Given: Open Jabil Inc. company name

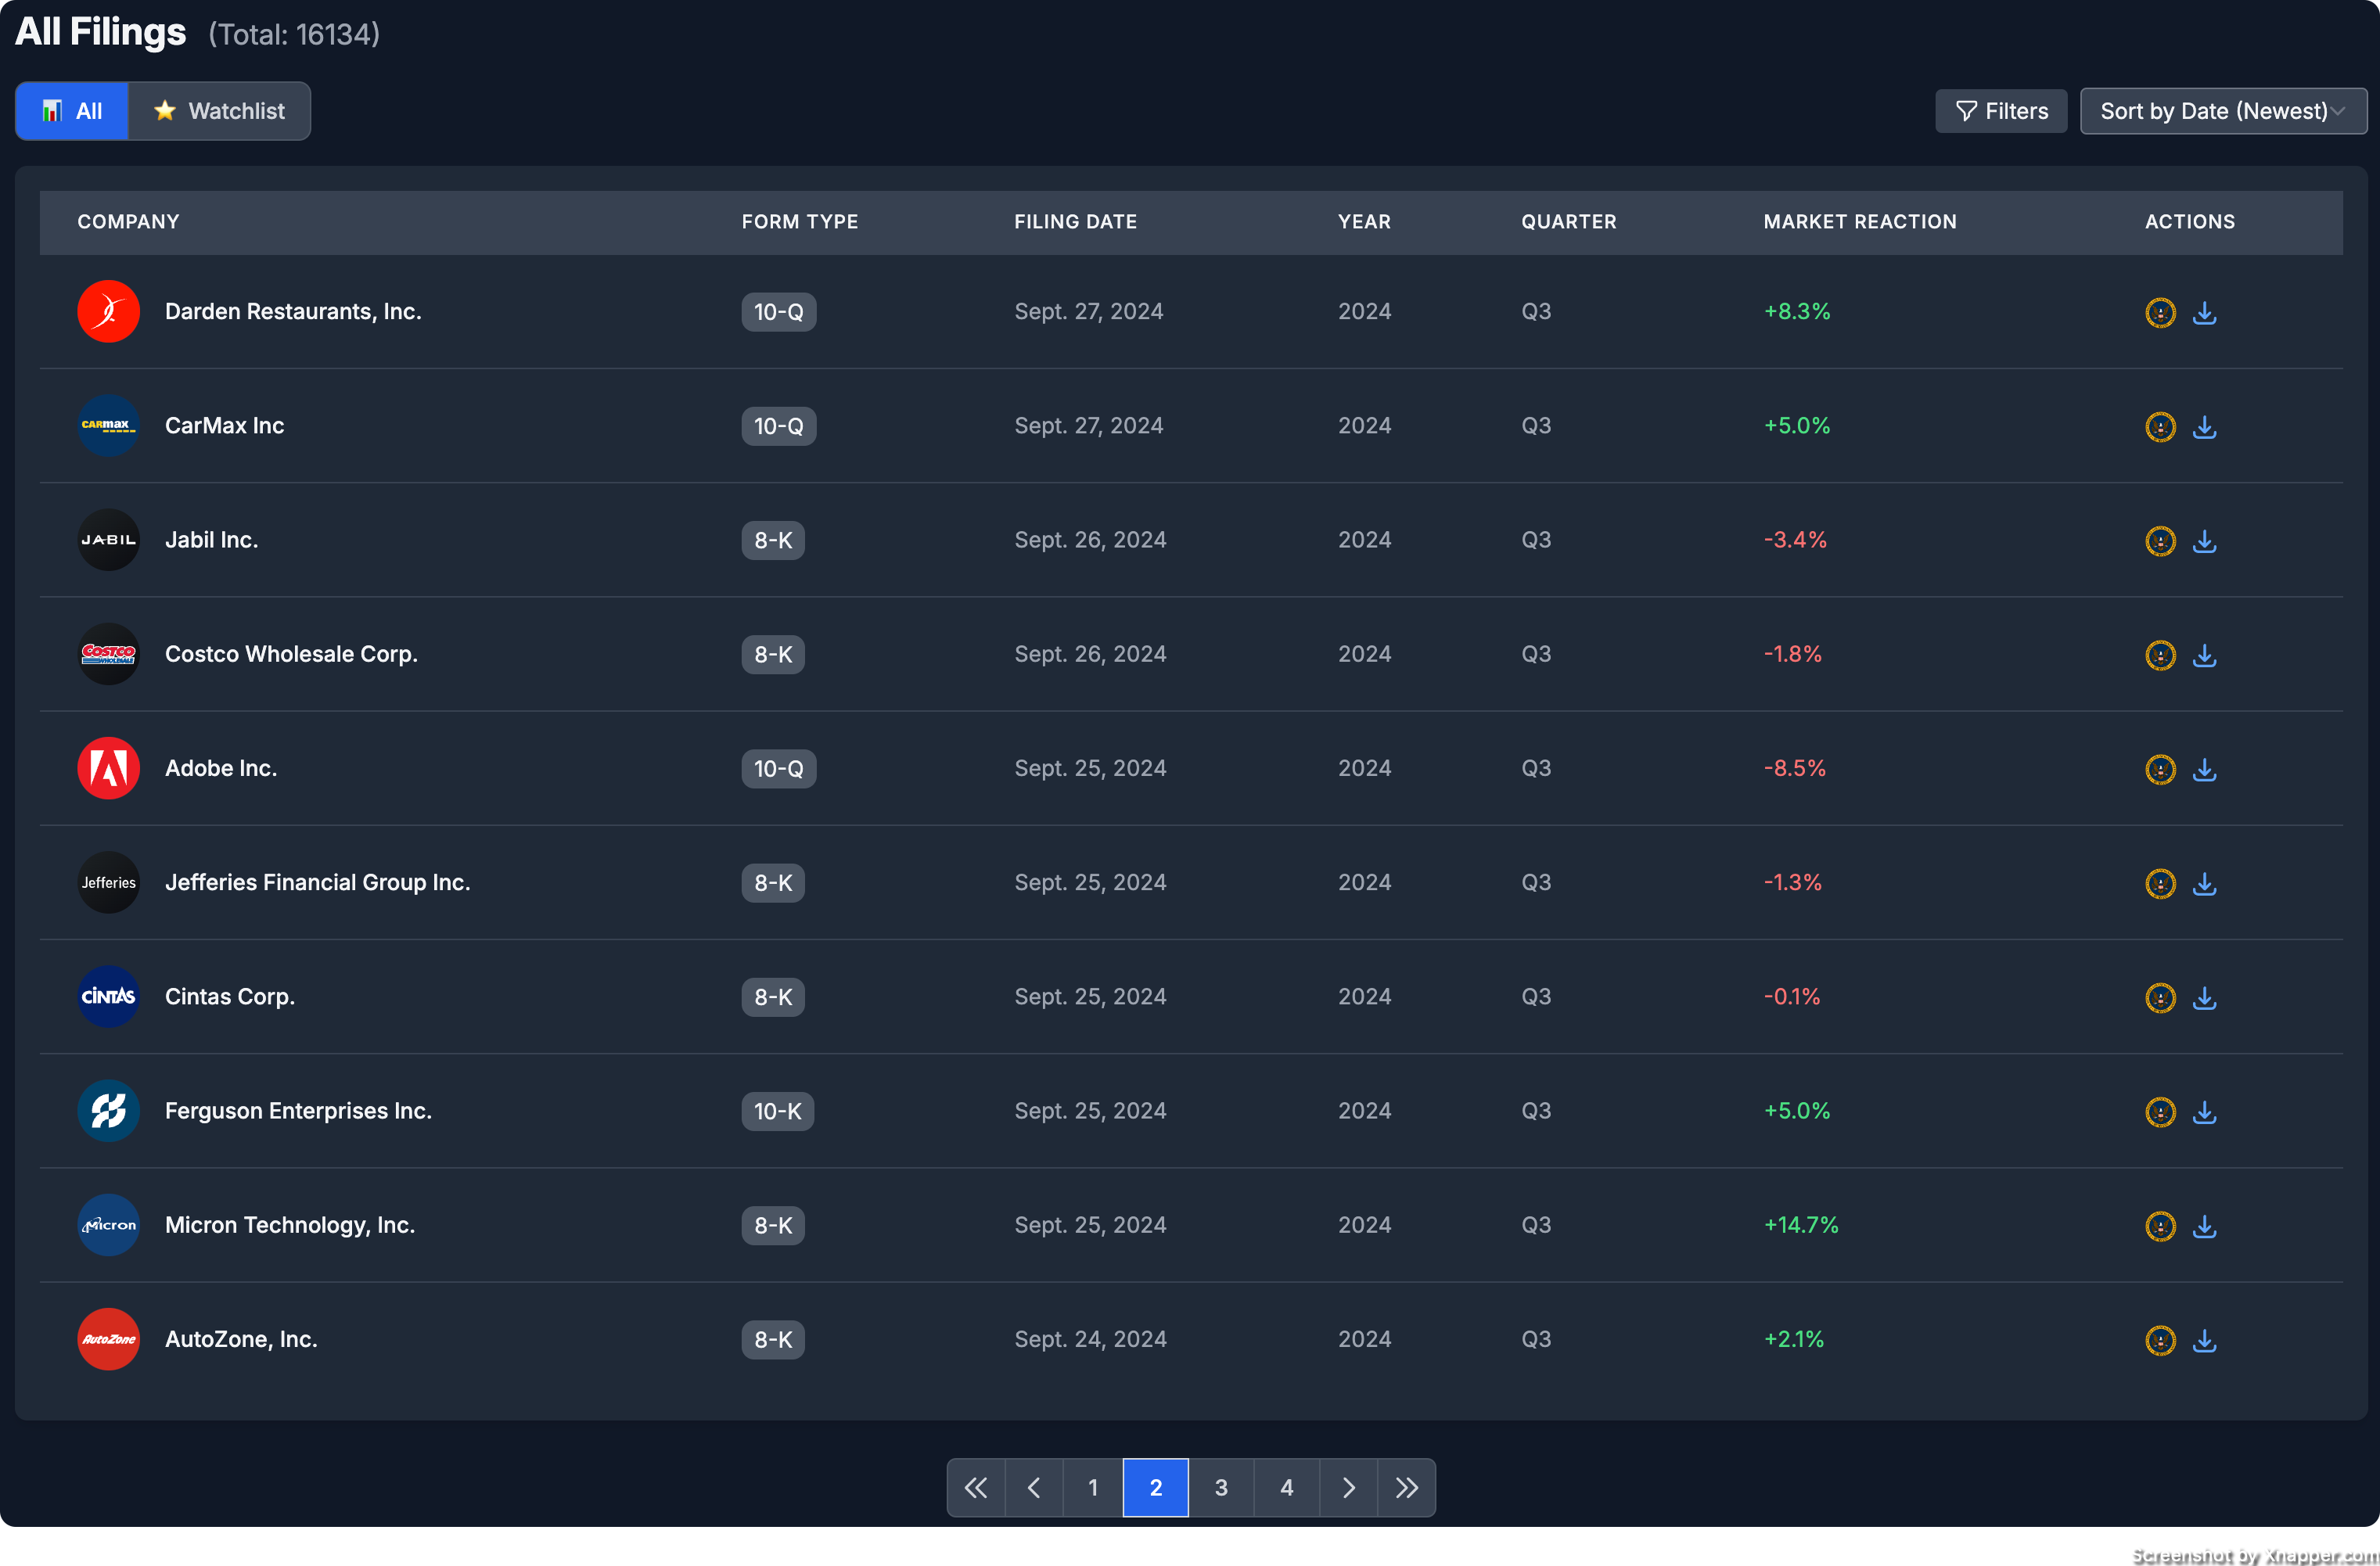Looking at the screenshot, I should point(212,540).
